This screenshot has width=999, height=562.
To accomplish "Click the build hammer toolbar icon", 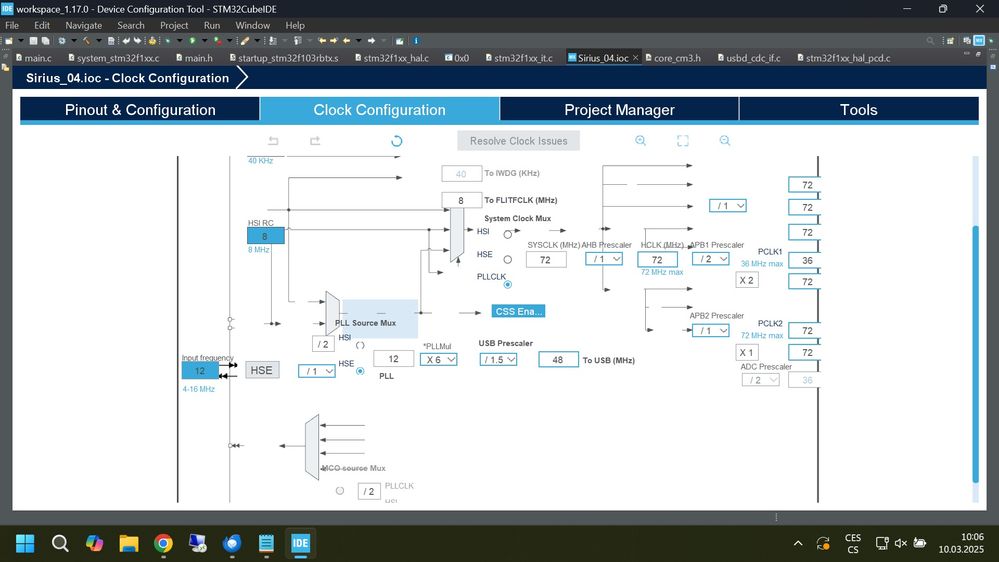I will (86, 41).
